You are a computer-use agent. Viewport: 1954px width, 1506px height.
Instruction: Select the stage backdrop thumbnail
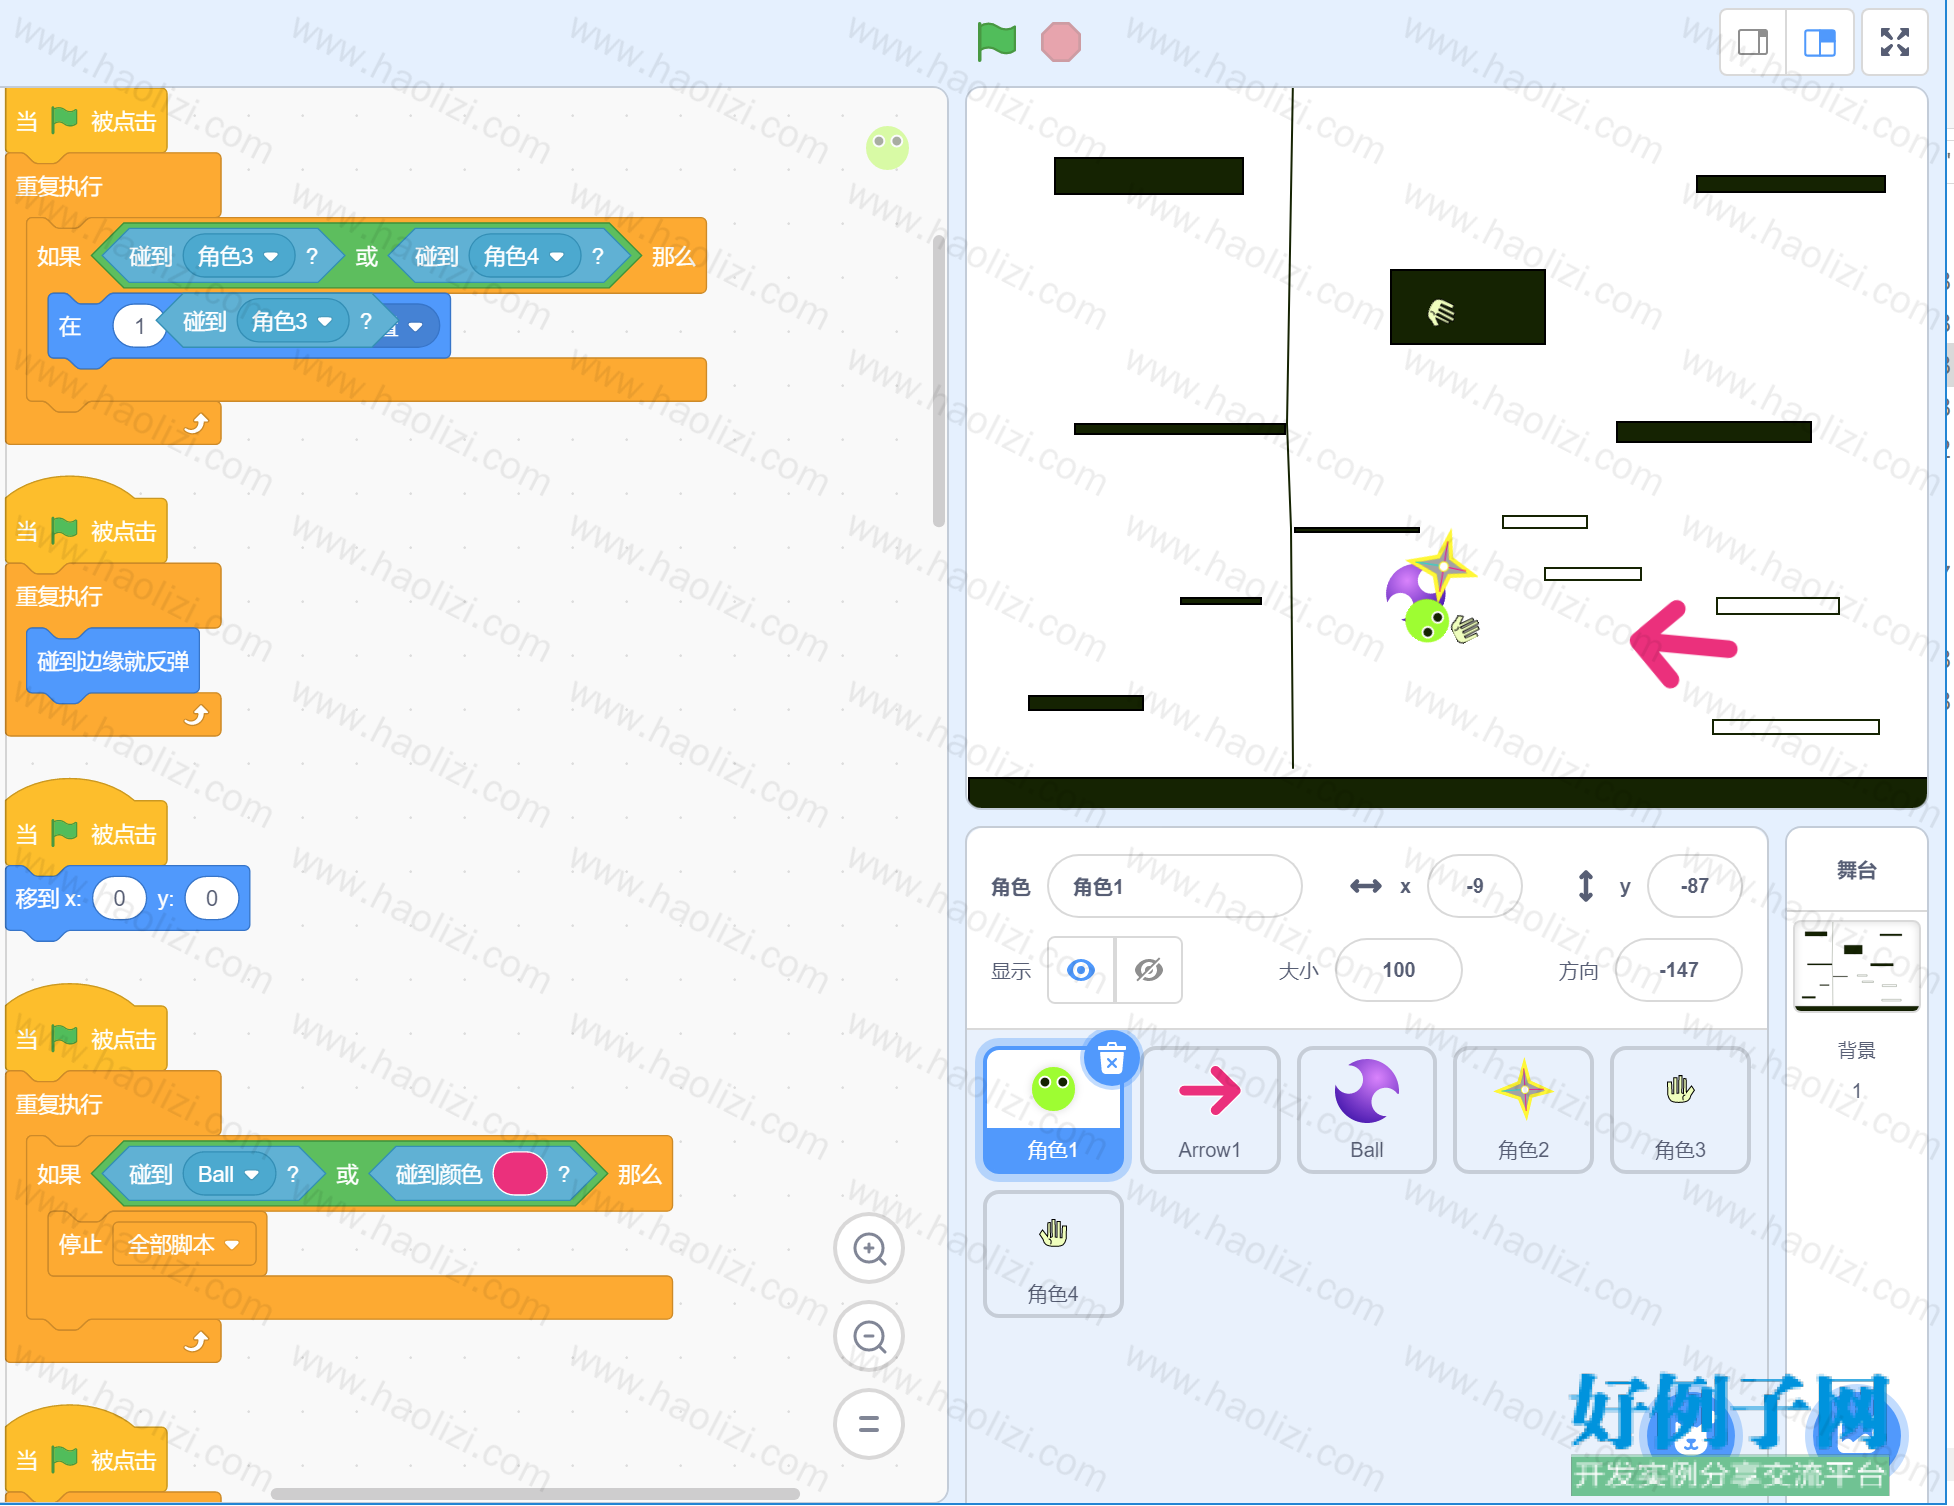[x=1856, y=966]
